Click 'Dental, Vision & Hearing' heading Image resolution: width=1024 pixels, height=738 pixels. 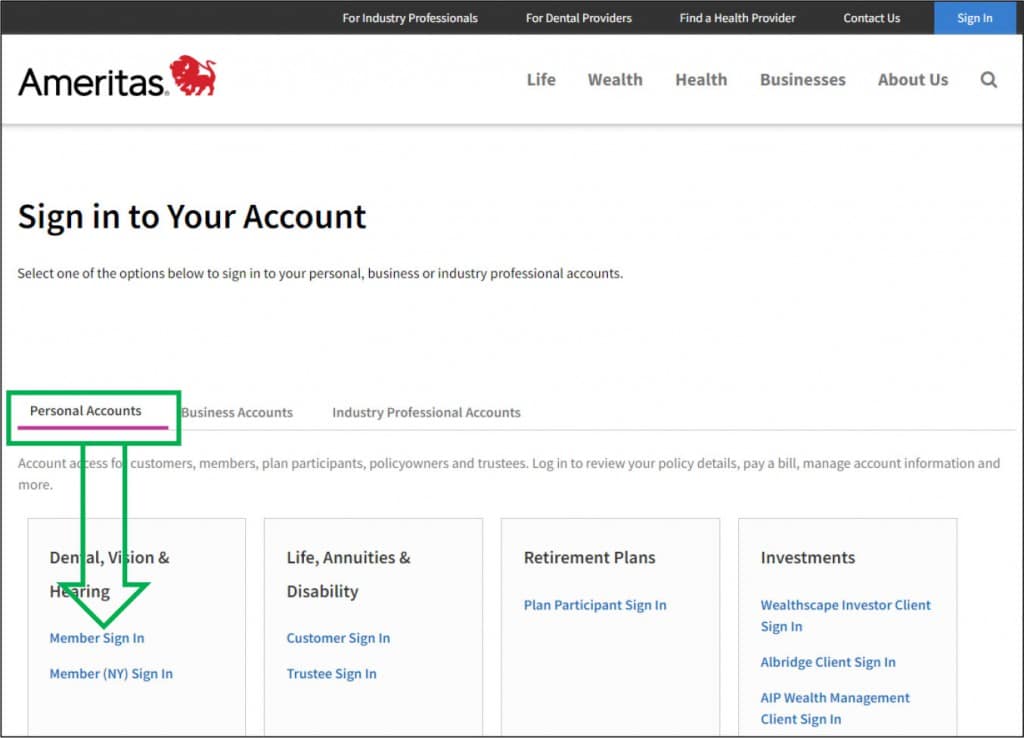coord(109,575)
